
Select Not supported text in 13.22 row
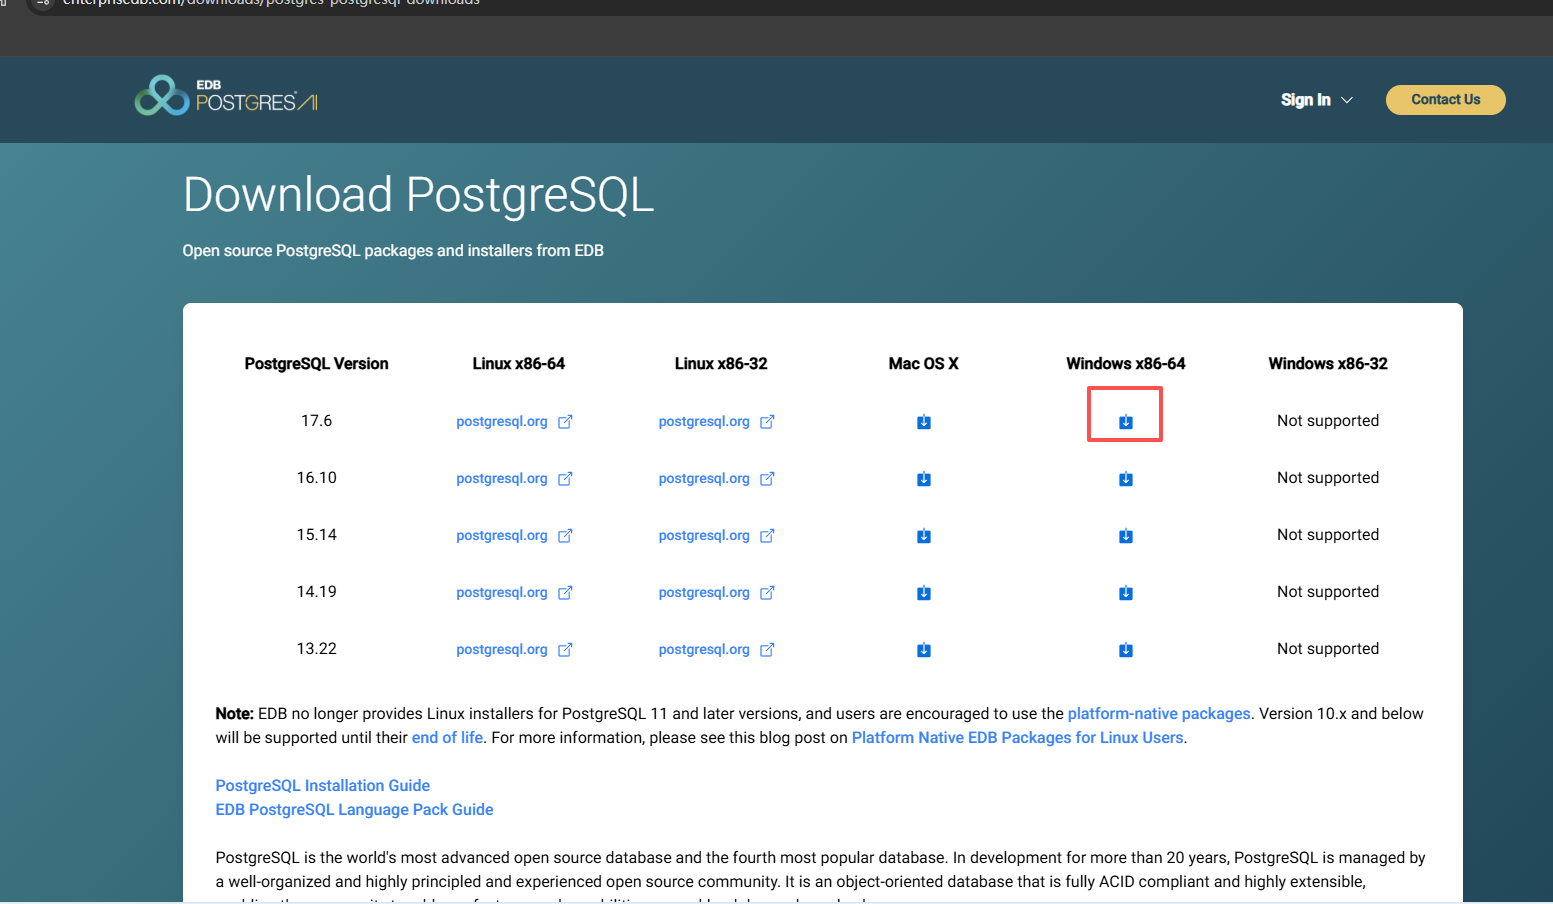(1328, 649)
